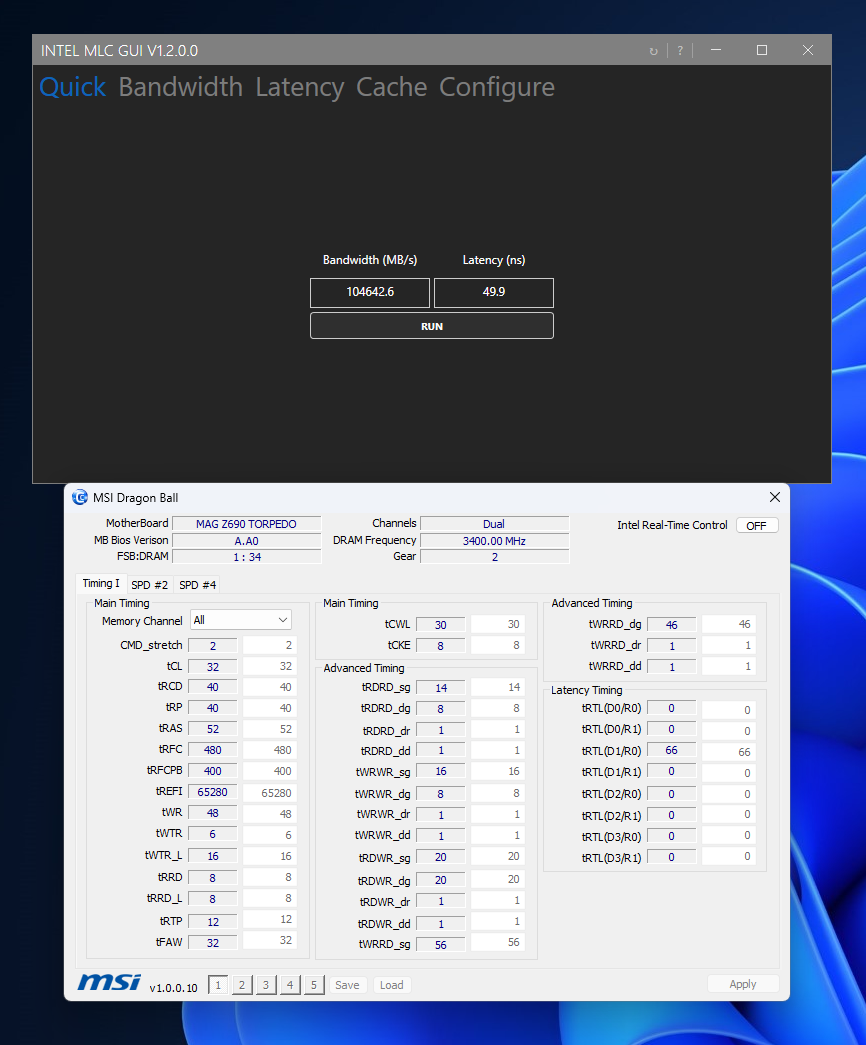Image resolution: width=866 pixels, height=1045 pixels.
Task: Maximize the Intel MLC GUI window
Action: (x=762, y=50)
